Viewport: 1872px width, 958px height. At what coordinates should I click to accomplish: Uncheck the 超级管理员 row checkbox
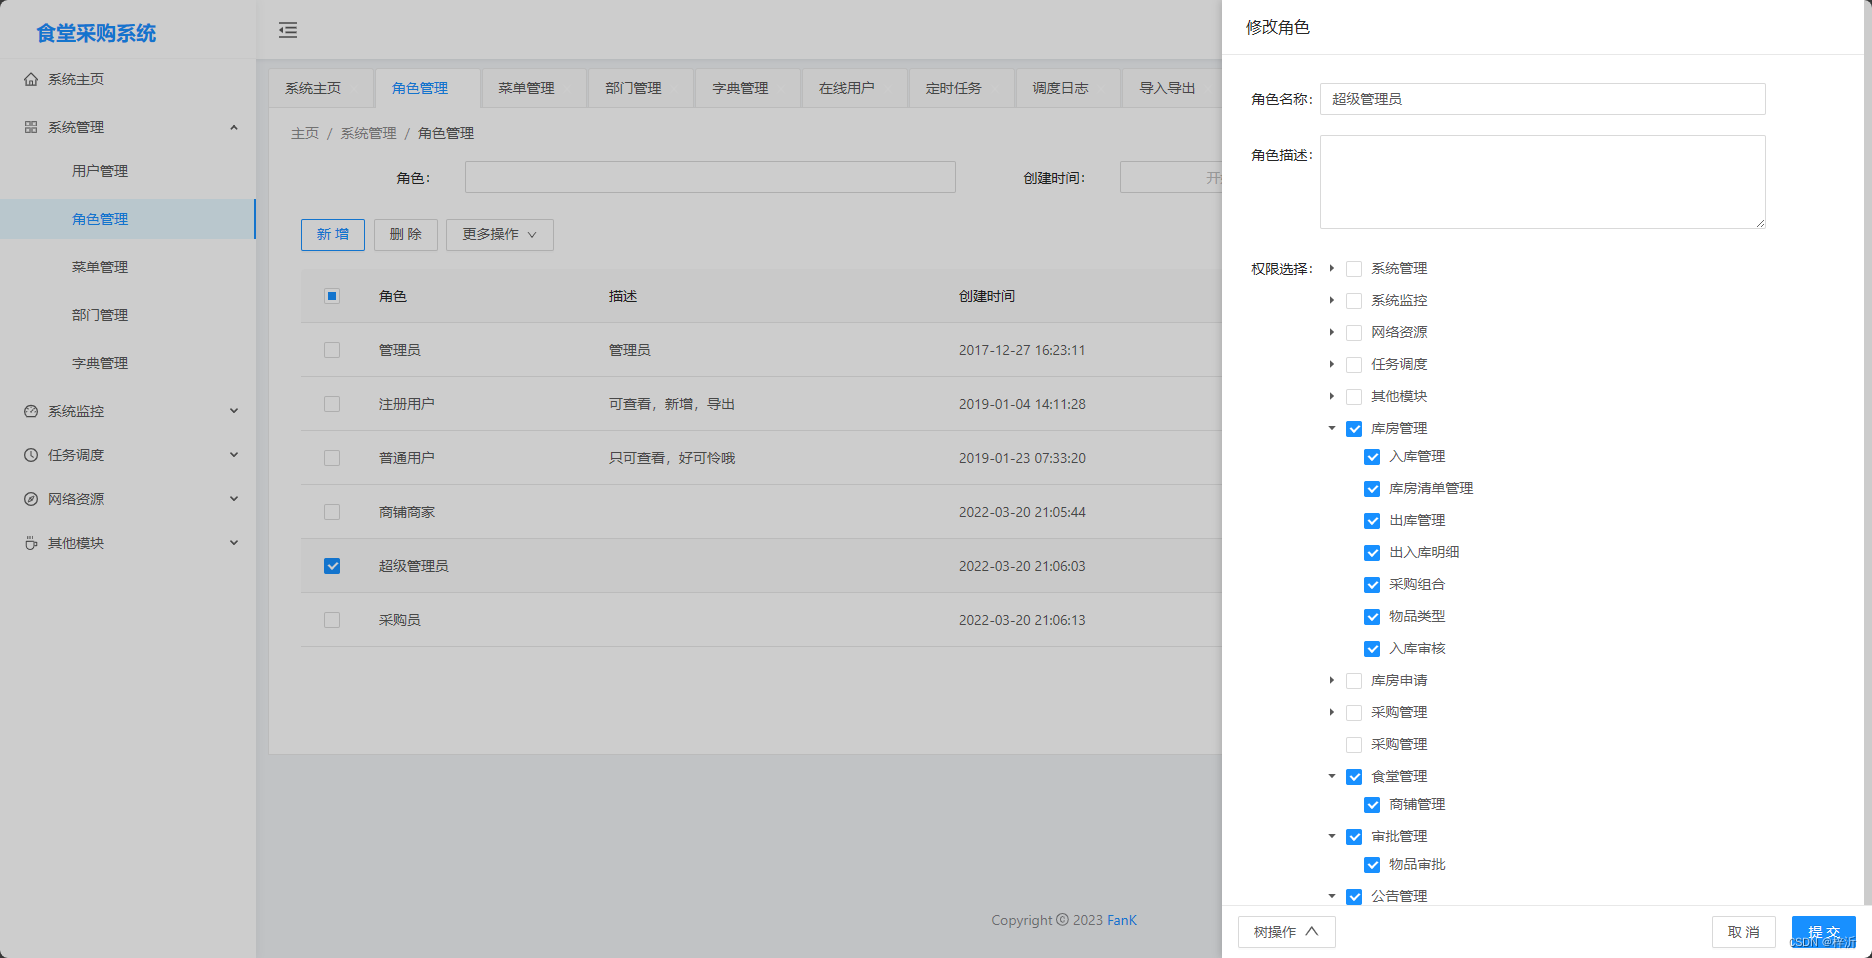[332, 566]
